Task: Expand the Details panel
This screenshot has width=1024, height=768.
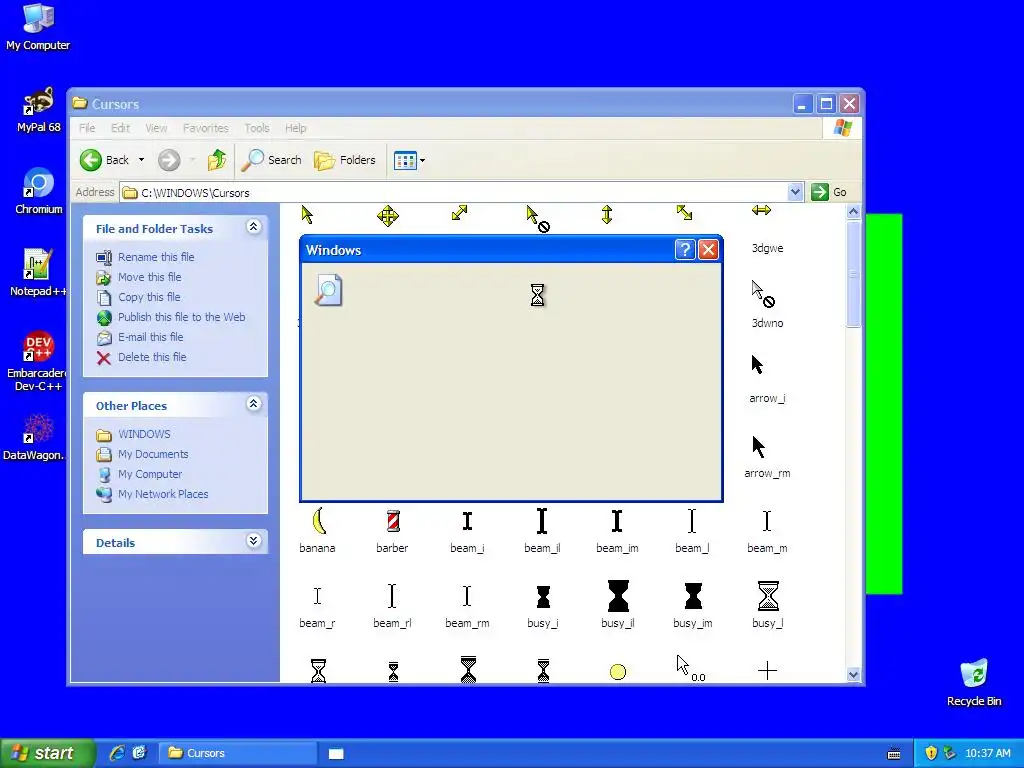Action: tap(253, 541)
